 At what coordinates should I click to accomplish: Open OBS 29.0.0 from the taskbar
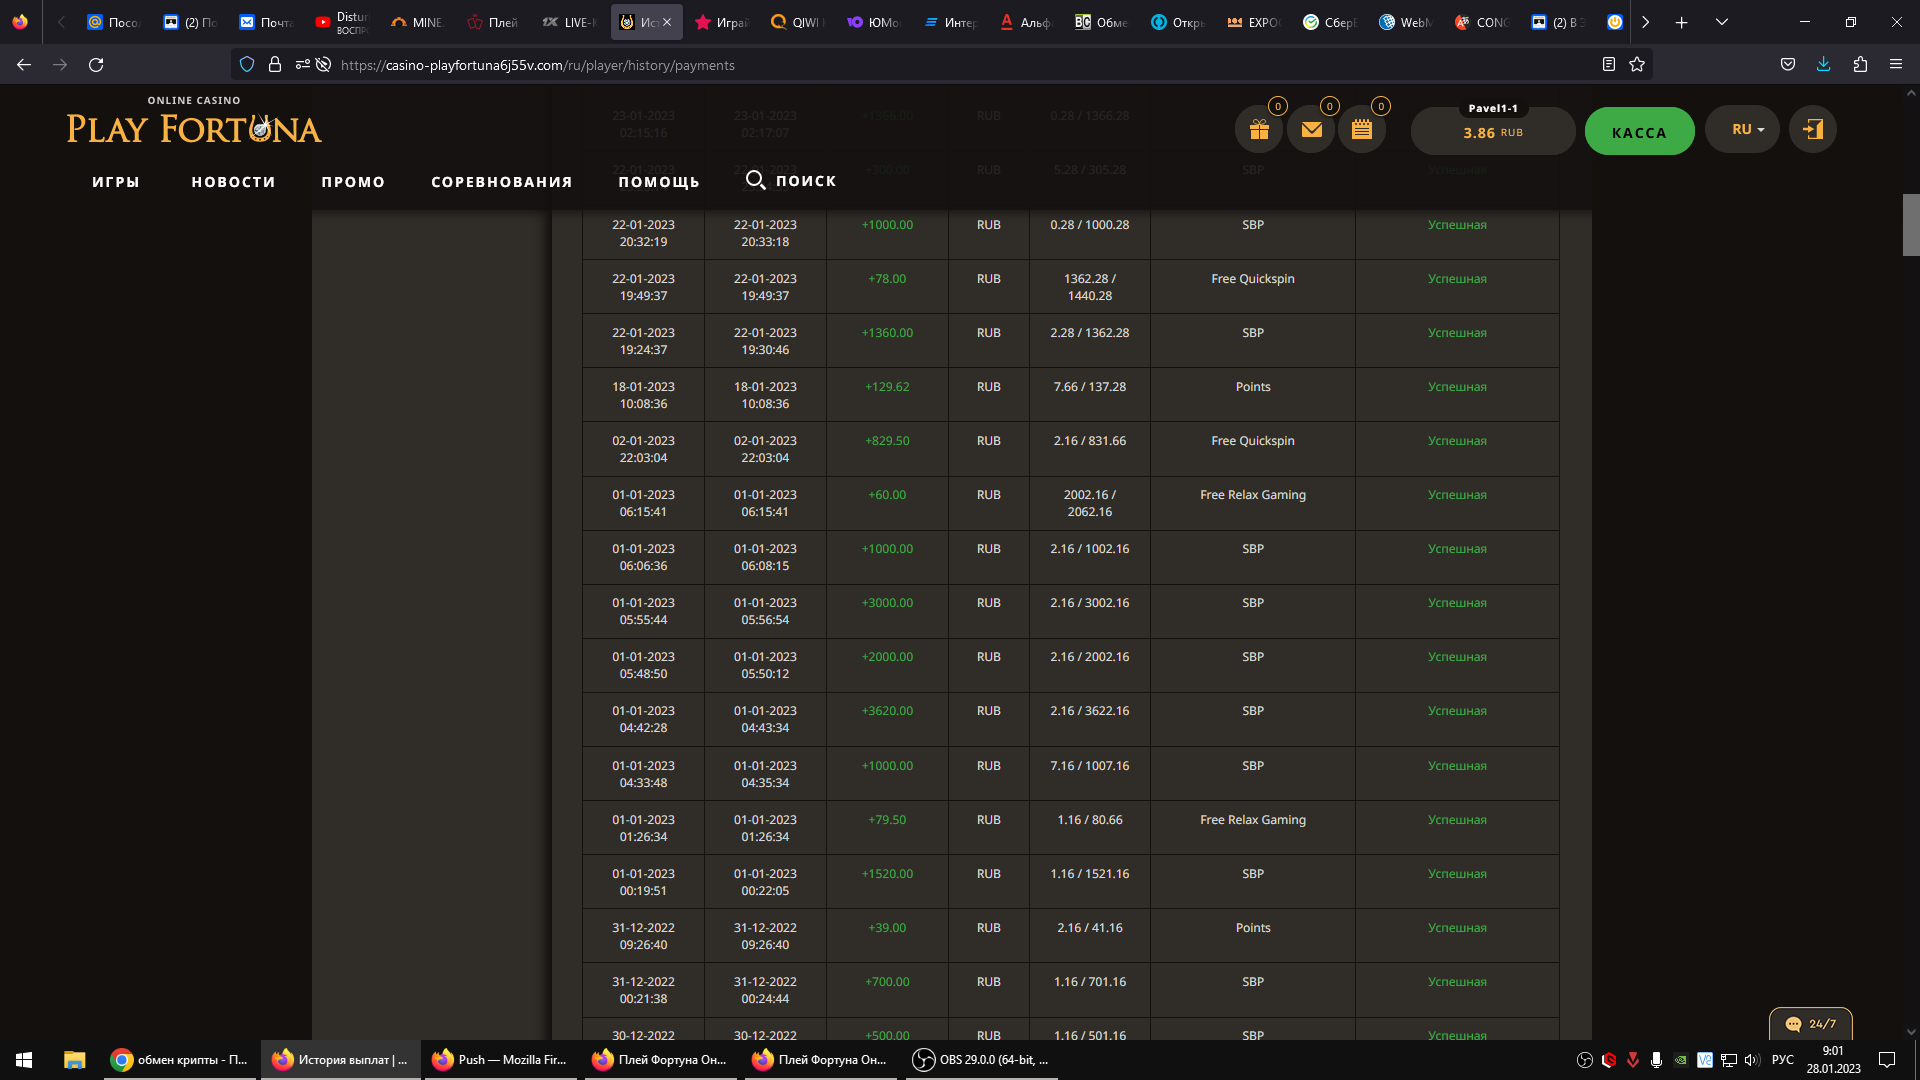tap(982, 1060)
